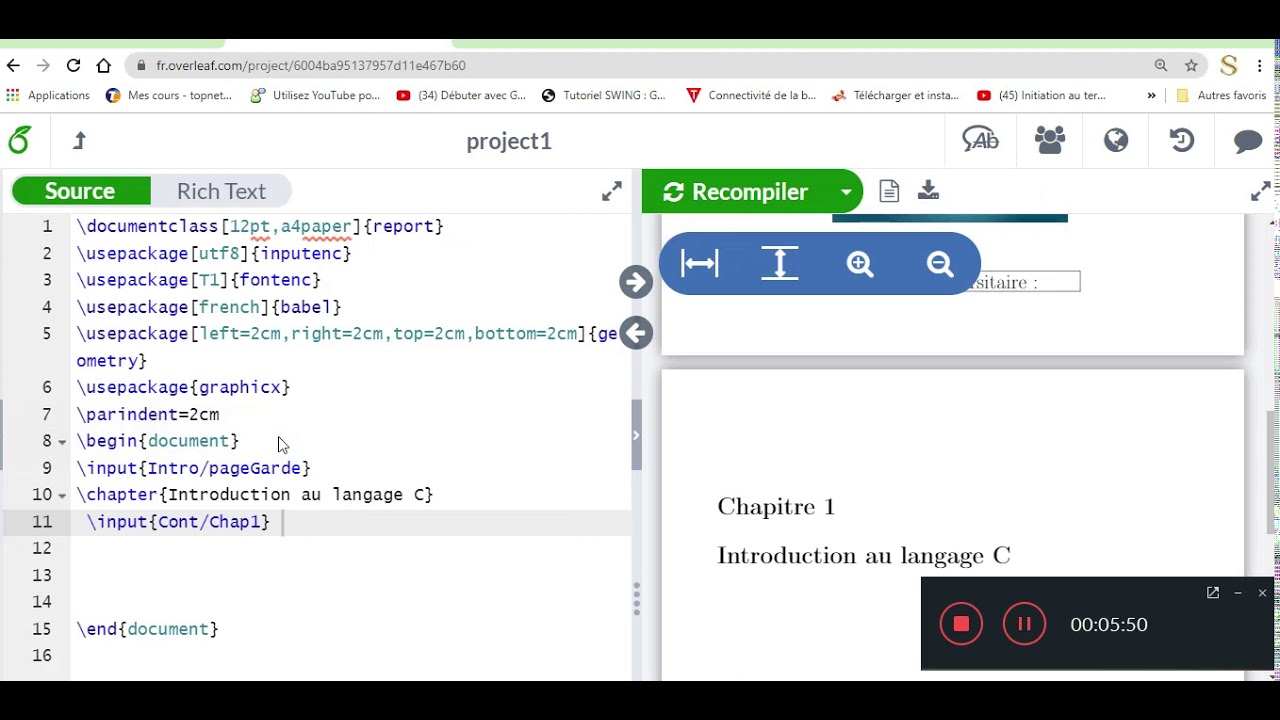This screenshot has height=720, width=1280.
Task: Open the share project people icon
Action: click(1050, 140)
